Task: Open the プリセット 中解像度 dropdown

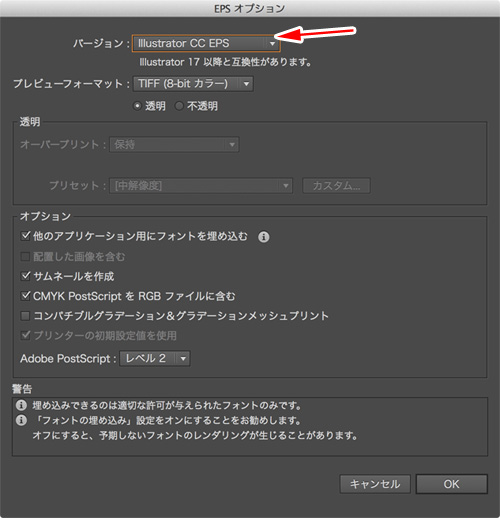Action: click(x=201, y=186)
